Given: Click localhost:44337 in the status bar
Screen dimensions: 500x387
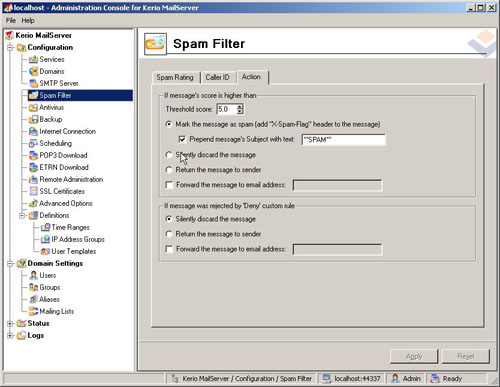Looking at the screenshot, I should (x=357, y=379).
